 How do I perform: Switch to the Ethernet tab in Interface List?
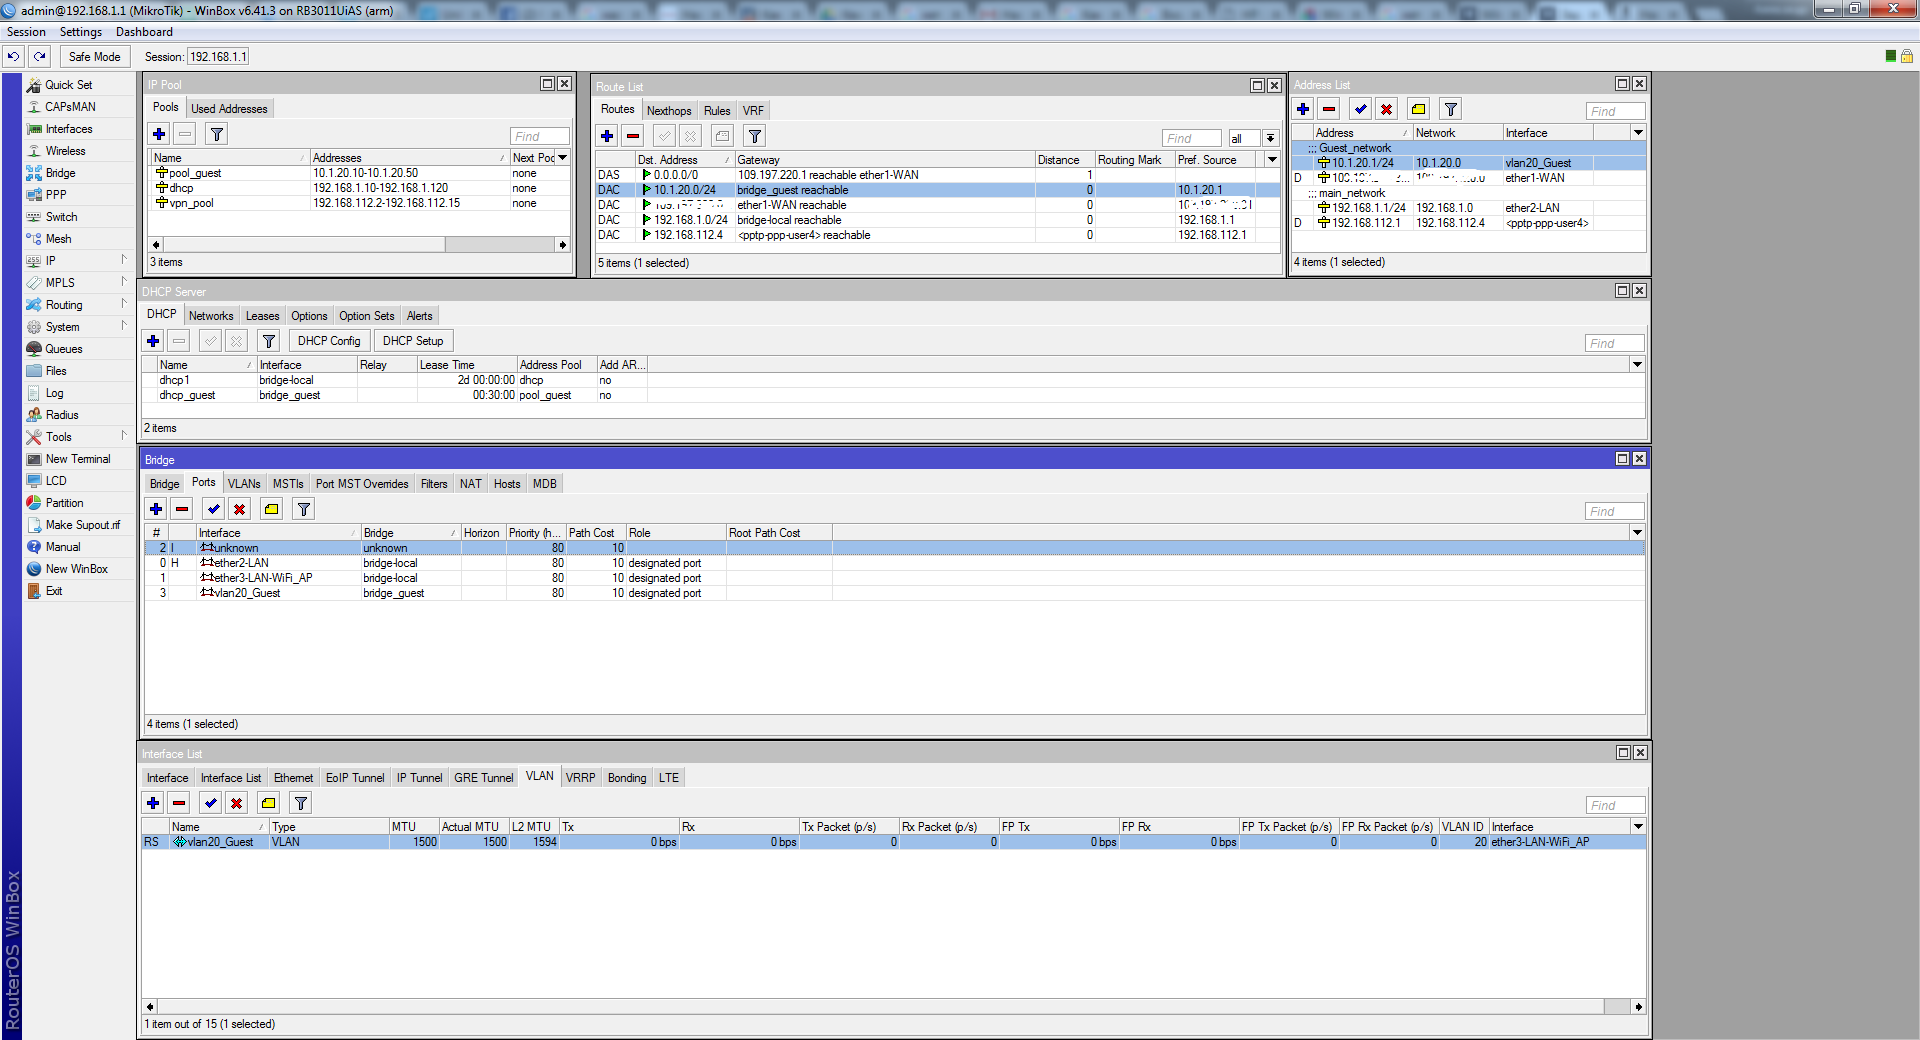(294, 778)
